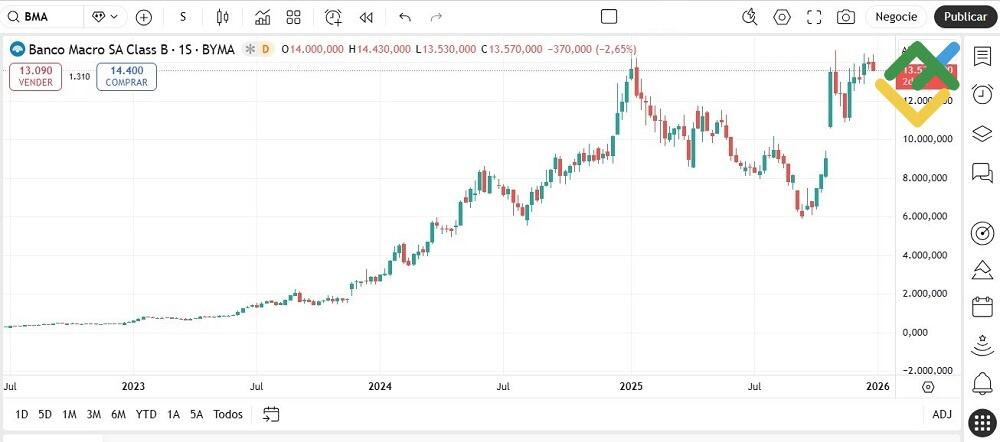Open the Indicators chart icon
The width and height of the screenshot is (1000, 442).
coord(262,17)
